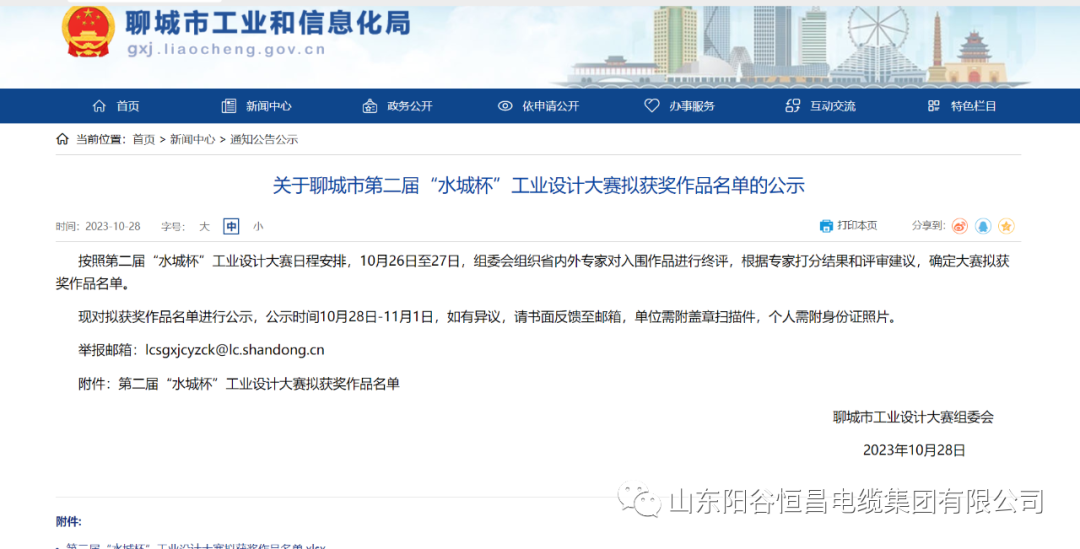Open 依申请公开 in navigation bar
This screenshot has width=1080, height=549.
[538, 106]
